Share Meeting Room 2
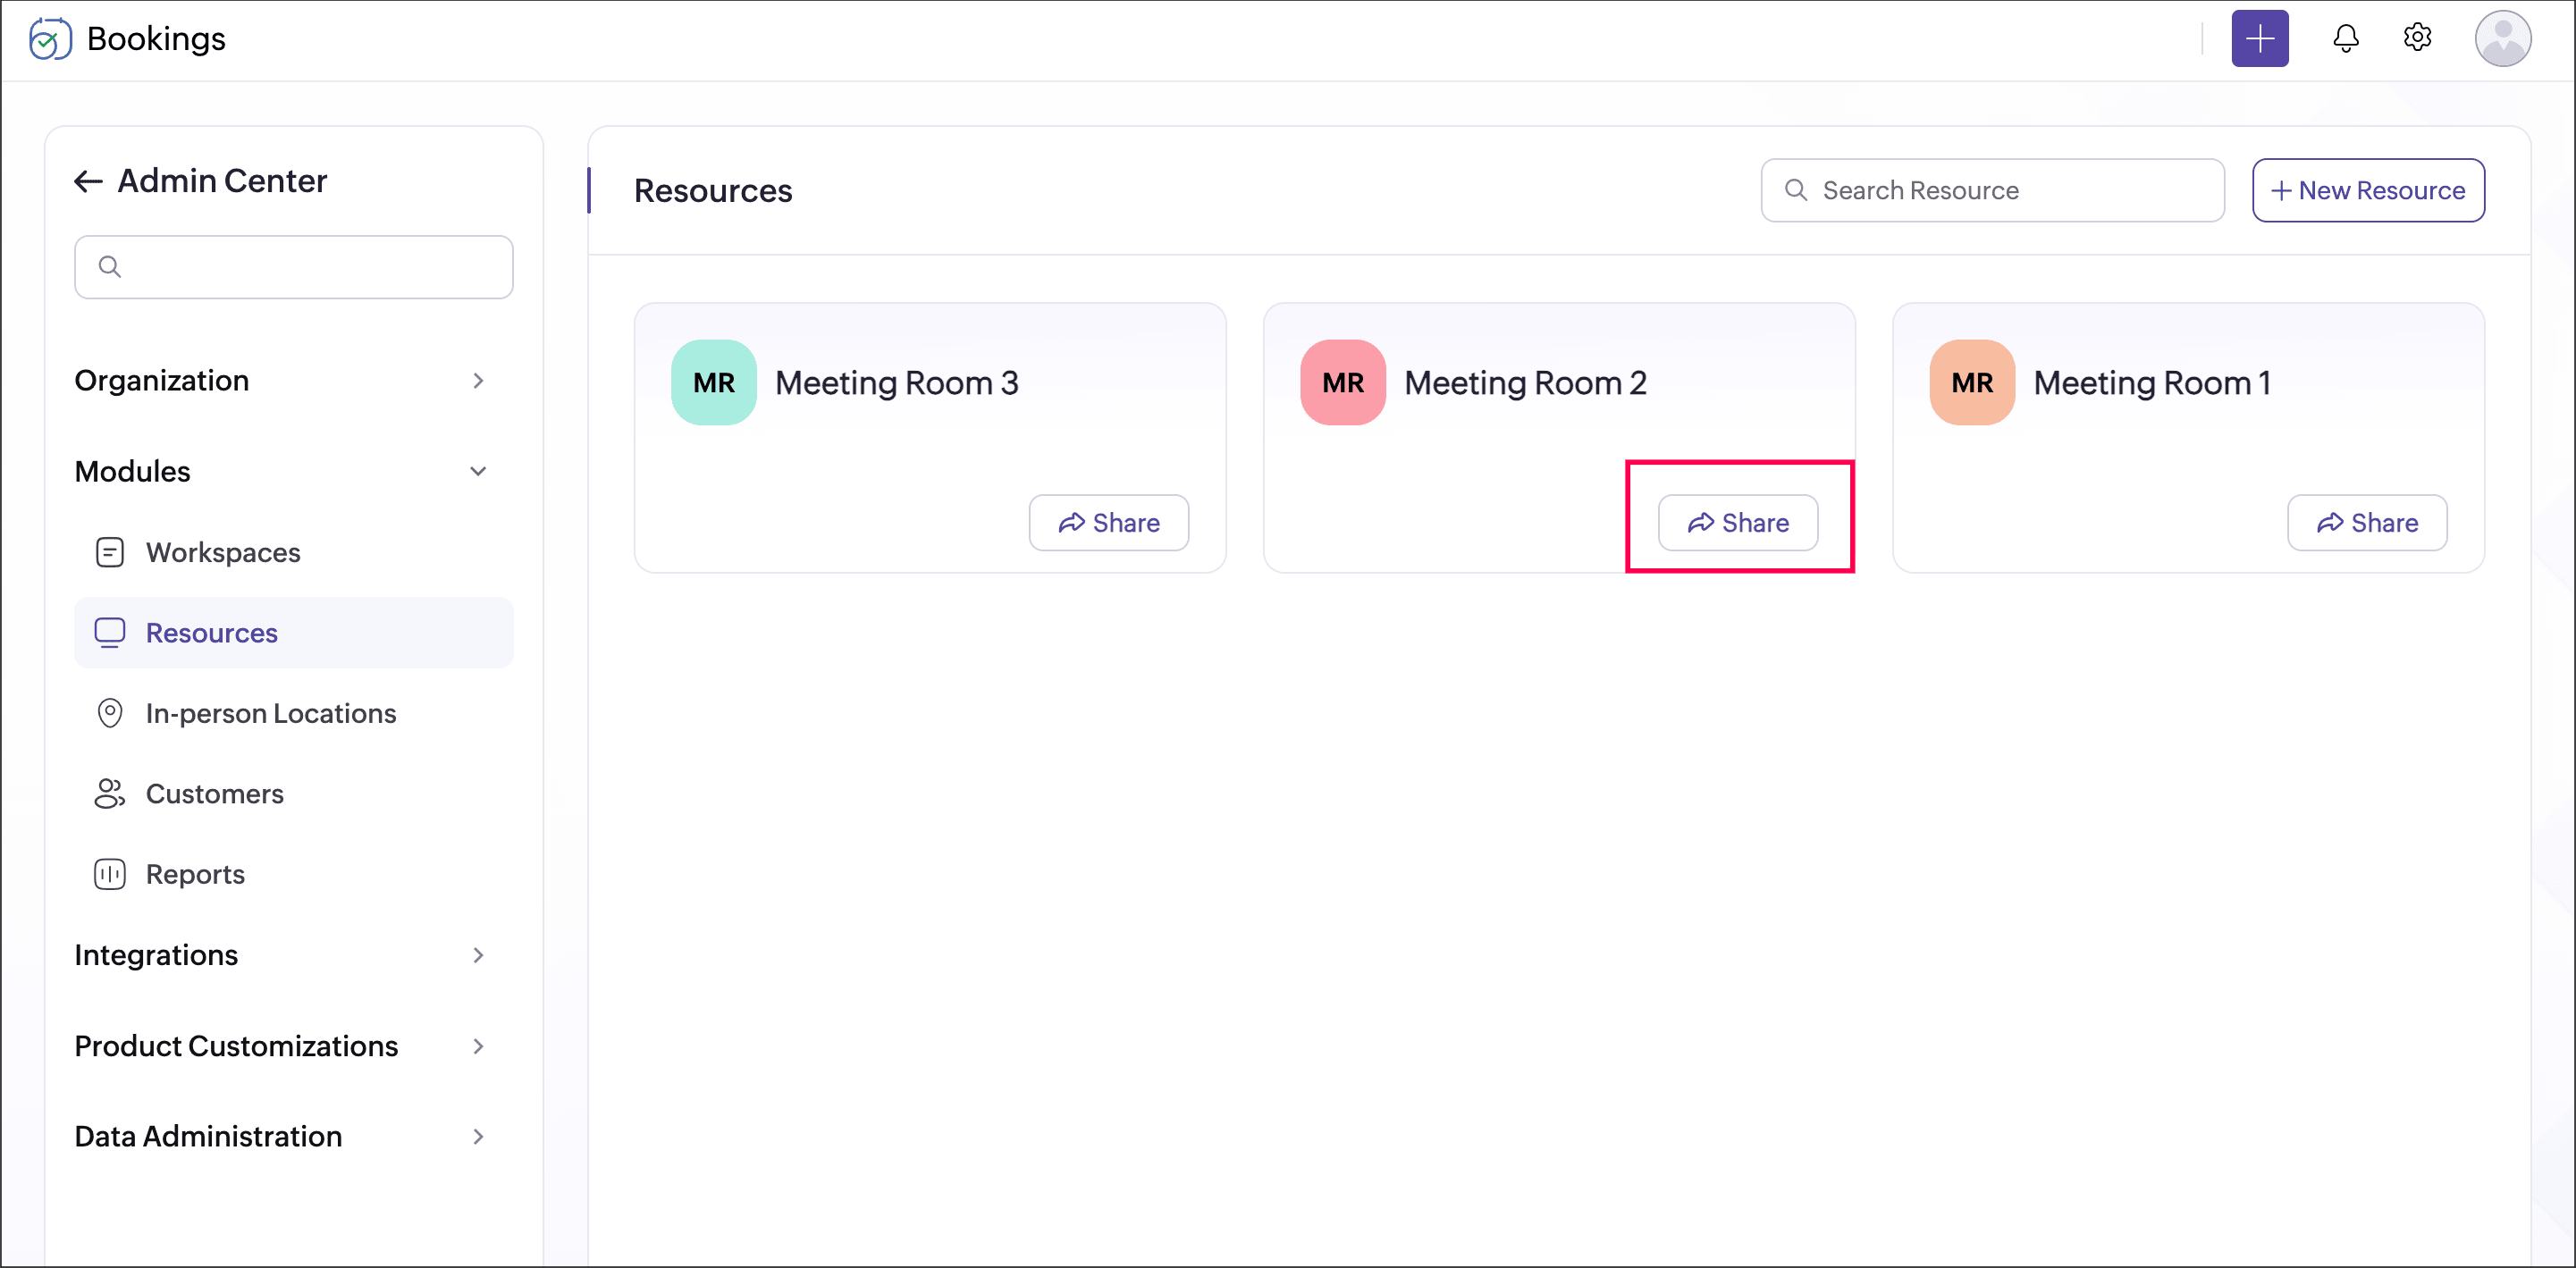2576x1268 pixels. (x=1737, y=522)
